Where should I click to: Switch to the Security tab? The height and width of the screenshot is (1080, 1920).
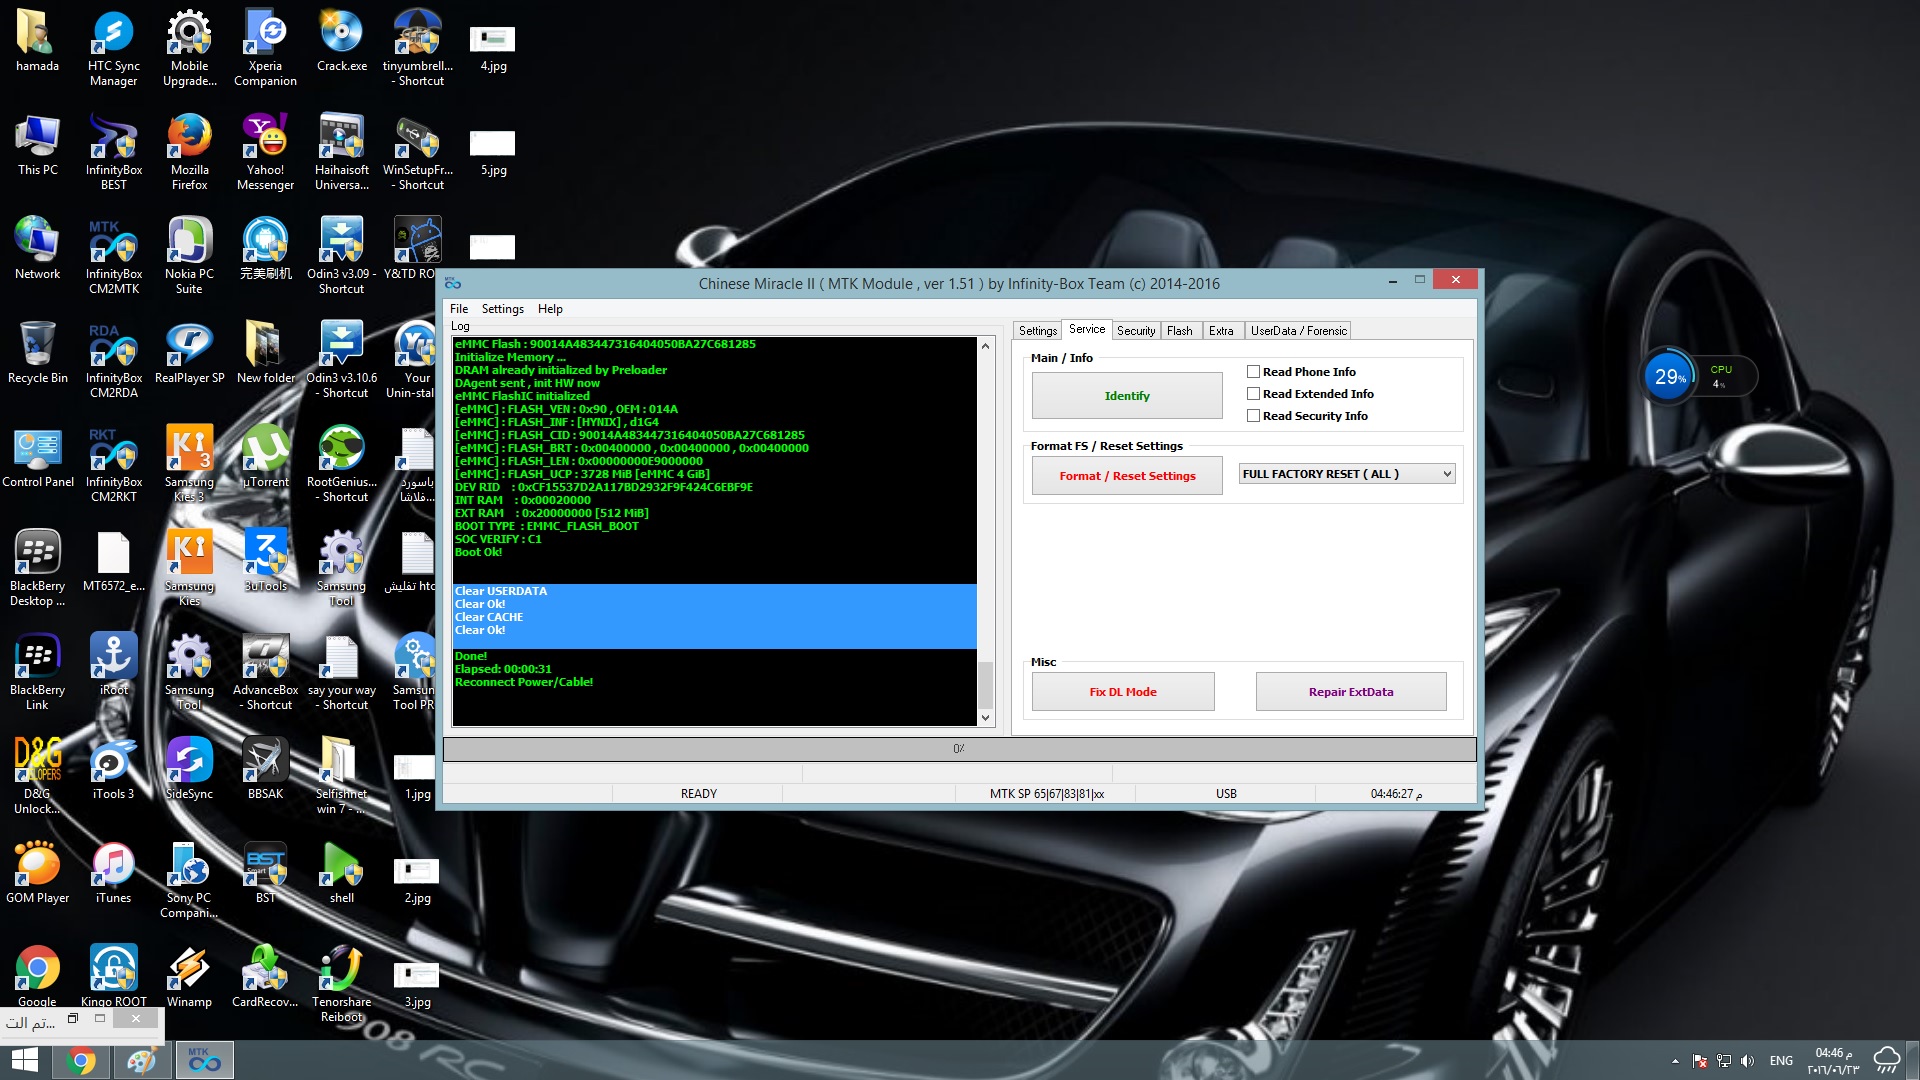[1136, 331]
